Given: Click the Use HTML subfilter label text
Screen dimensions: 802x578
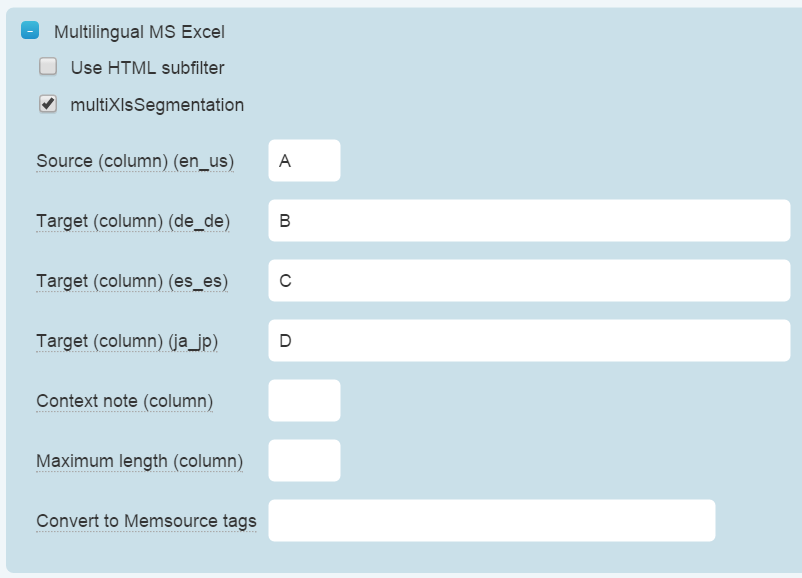Looking at the screenshot, I should 147,68.
